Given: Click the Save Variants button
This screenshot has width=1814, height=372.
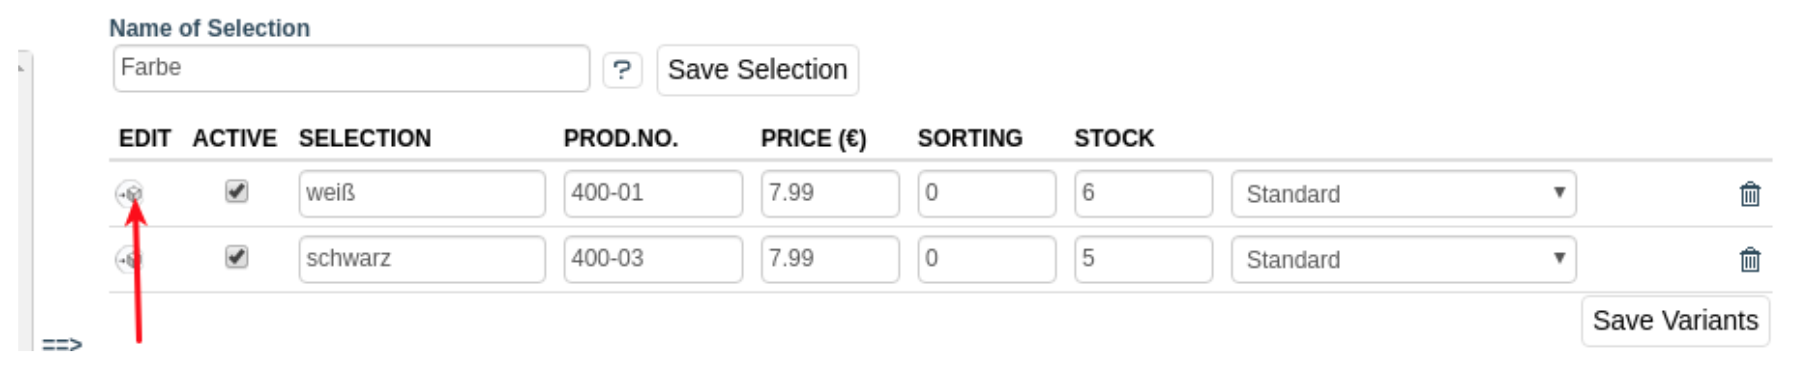Looking at the screenshot, I should (1675, 321).
